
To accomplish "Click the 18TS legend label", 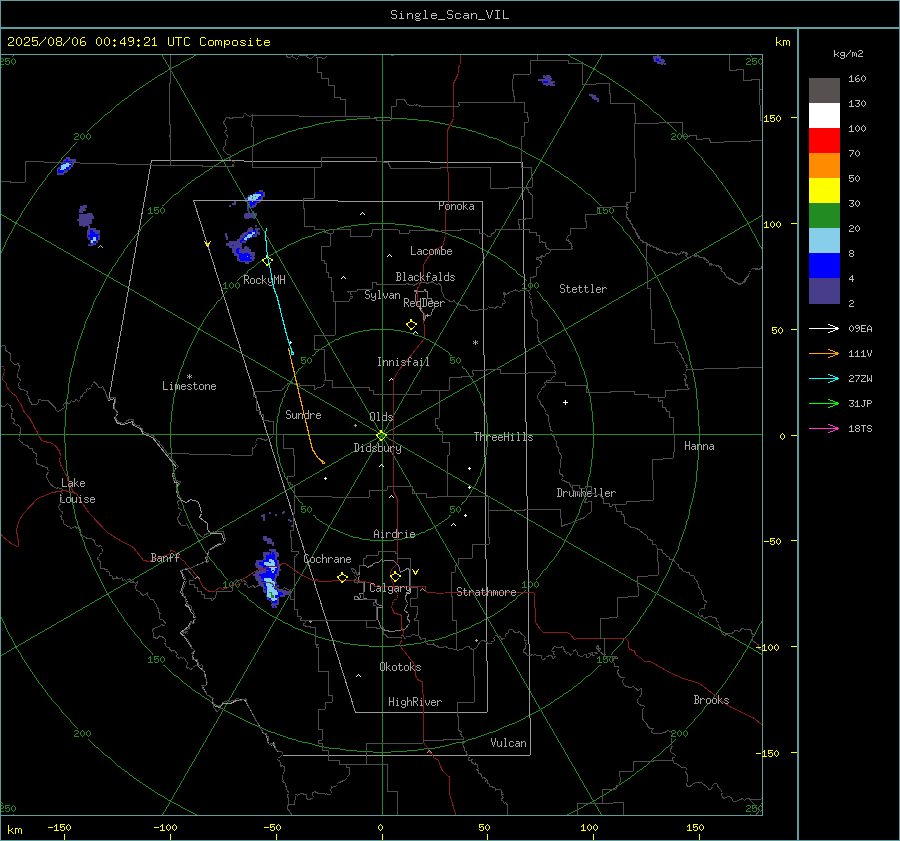I will pyautogui.click(x=860, y=429).
